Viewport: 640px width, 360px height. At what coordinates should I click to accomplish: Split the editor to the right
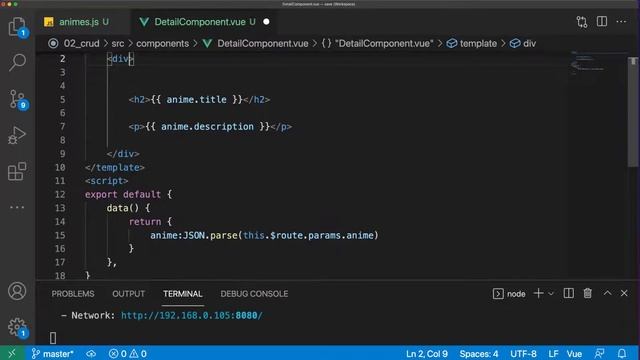pos(602,22)
